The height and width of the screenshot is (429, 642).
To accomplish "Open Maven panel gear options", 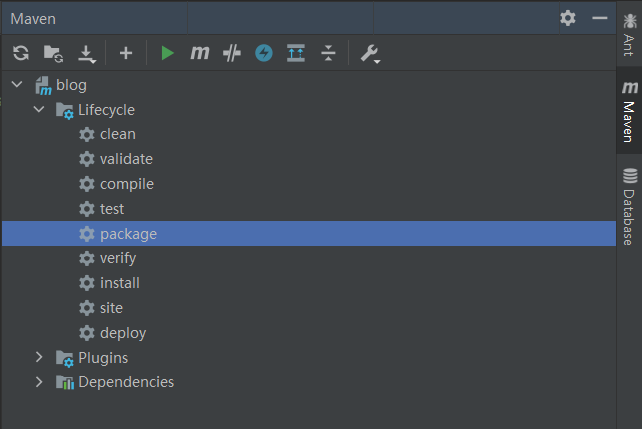I will (x=568, y=18).
